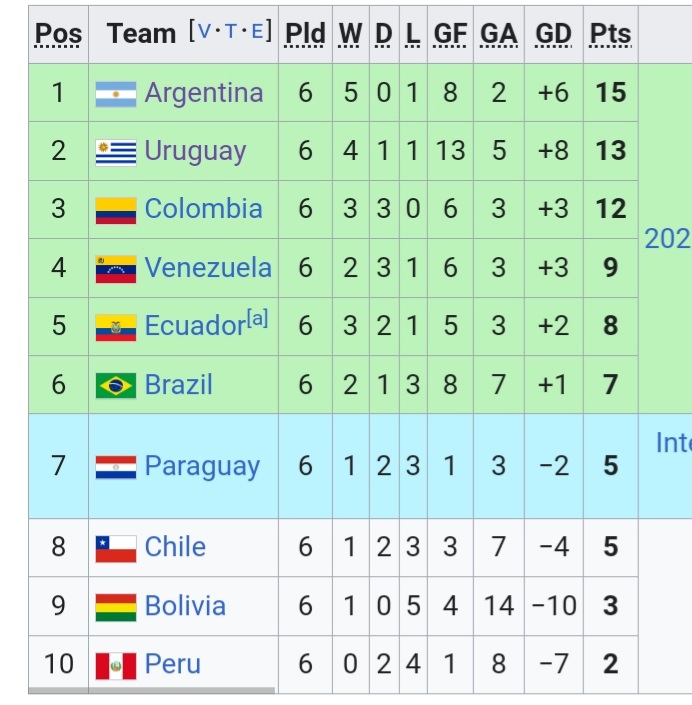The width and height of the screenshot is (692, 705).
Task: Follow the Venezuela team link
Action: [208, 268]
